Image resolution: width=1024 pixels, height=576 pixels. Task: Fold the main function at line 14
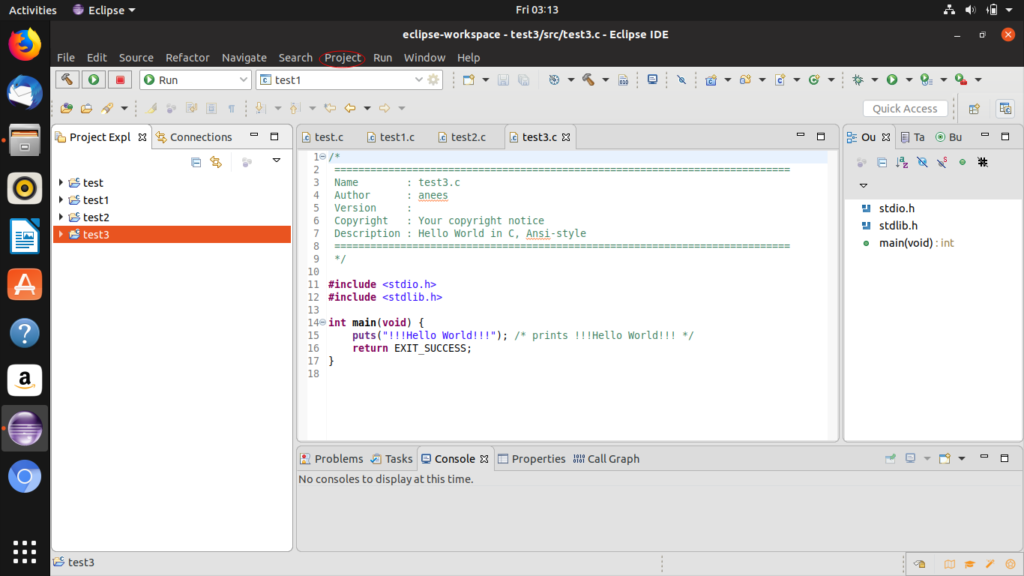point(323,323)
